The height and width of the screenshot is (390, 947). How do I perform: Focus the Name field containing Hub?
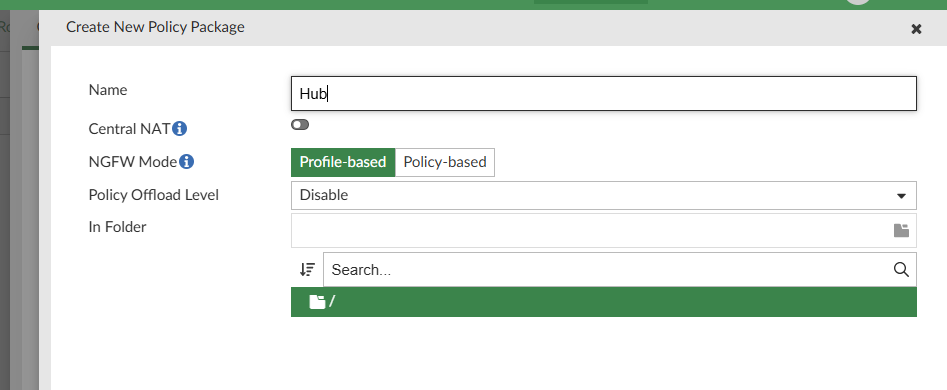604,94
